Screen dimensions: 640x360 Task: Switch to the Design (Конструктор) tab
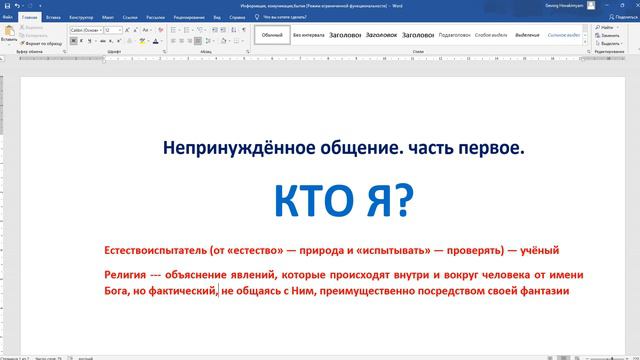click(81, 18)
